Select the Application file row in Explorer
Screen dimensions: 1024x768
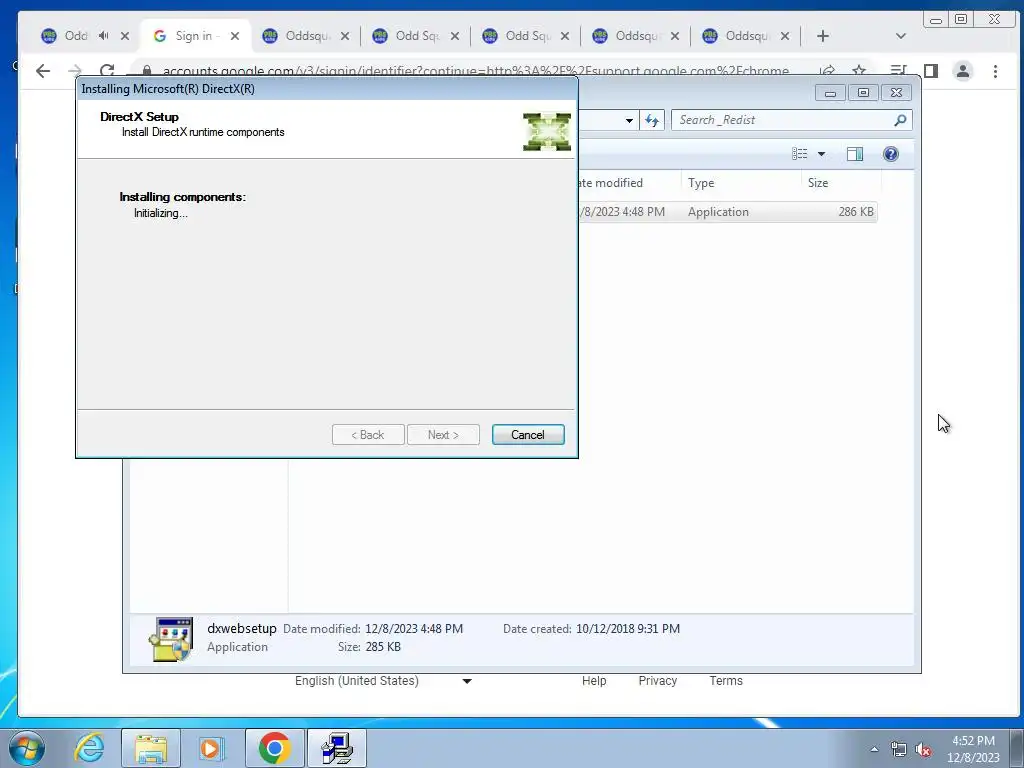(x=727, y=212)
